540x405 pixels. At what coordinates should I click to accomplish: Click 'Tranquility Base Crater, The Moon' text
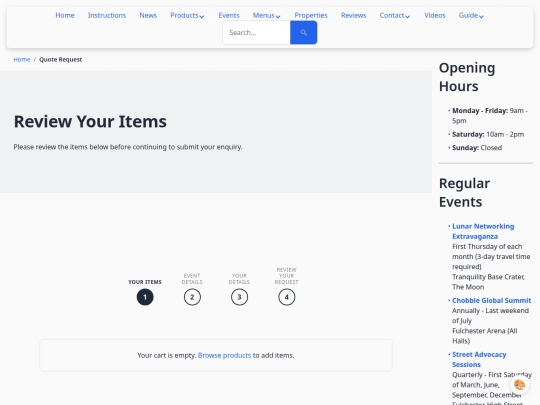pos(488,282)
